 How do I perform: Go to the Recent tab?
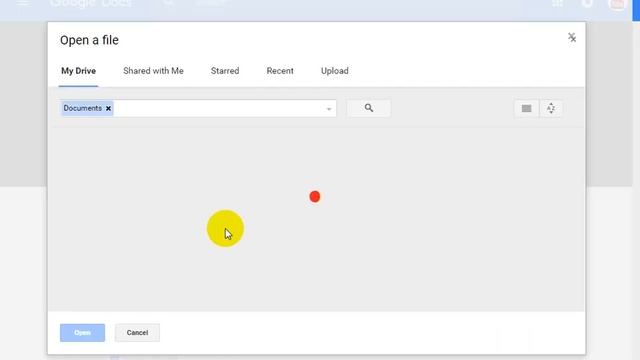(280, 71)
